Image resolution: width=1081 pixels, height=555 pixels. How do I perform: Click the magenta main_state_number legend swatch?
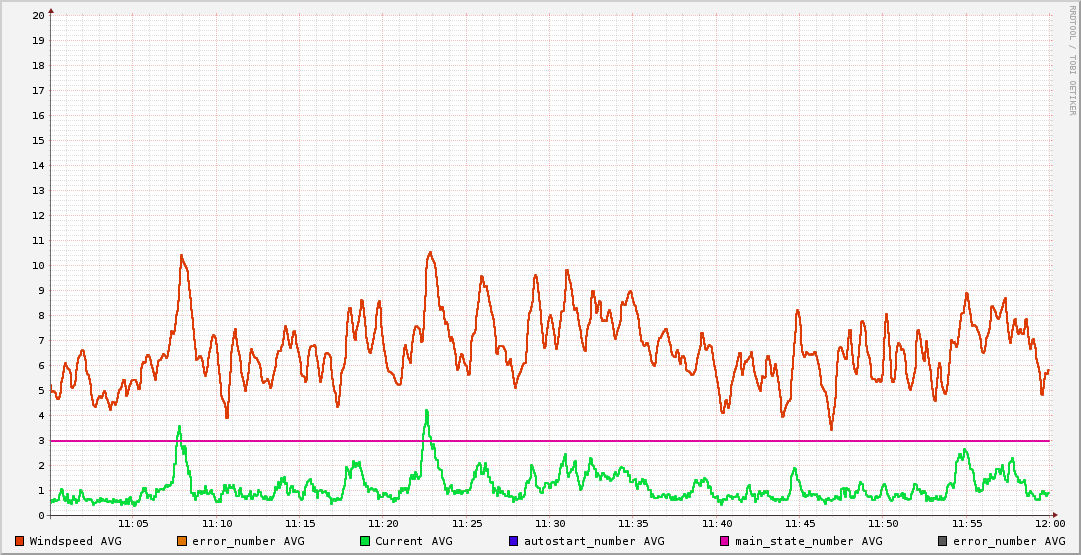725,541
